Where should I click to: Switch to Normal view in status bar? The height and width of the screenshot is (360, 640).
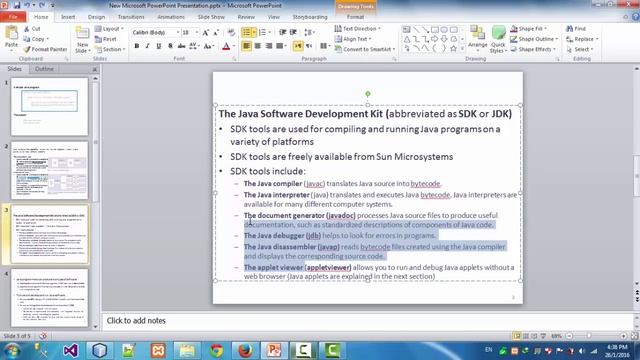tap(517, 336)
